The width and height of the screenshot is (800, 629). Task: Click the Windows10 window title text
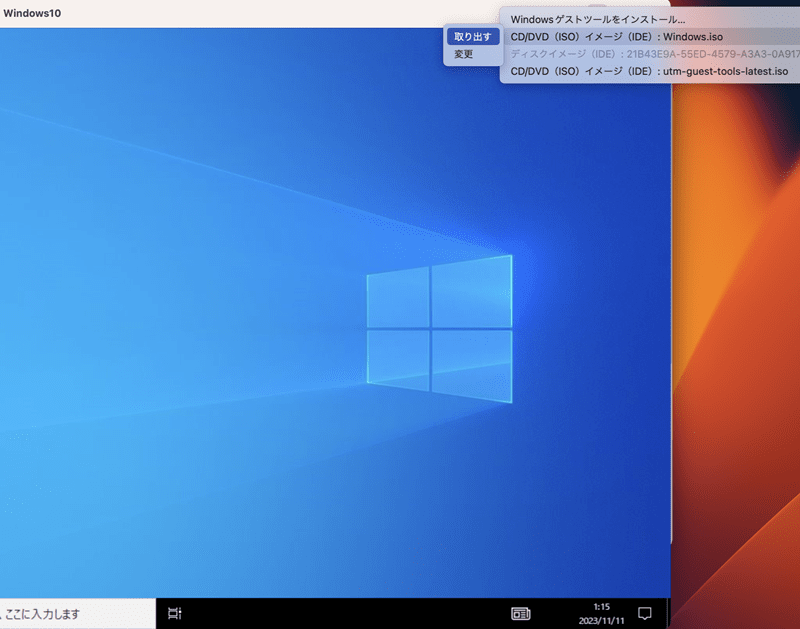click(x=32, y=13)
